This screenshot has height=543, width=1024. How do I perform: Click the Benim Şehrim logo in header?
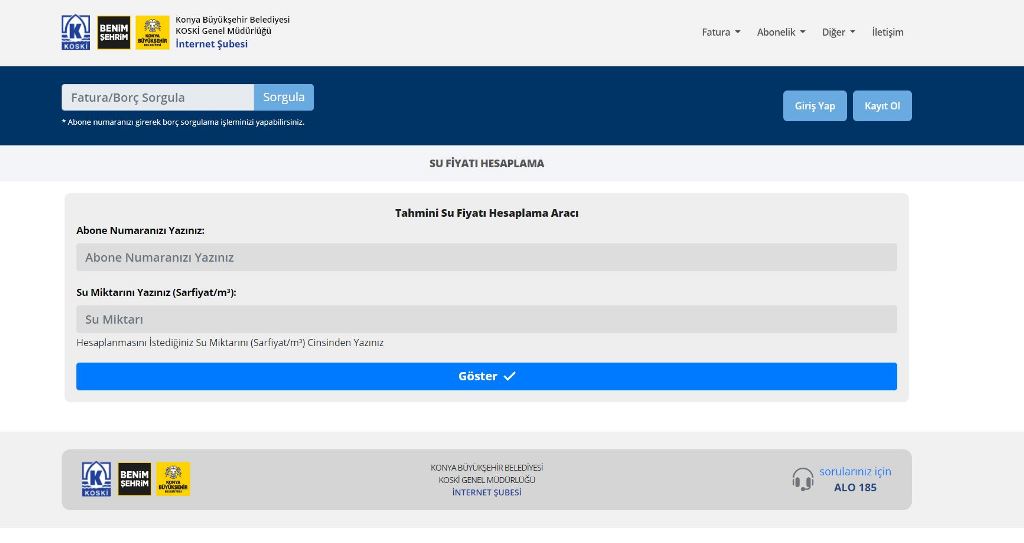tap(114, 32)
